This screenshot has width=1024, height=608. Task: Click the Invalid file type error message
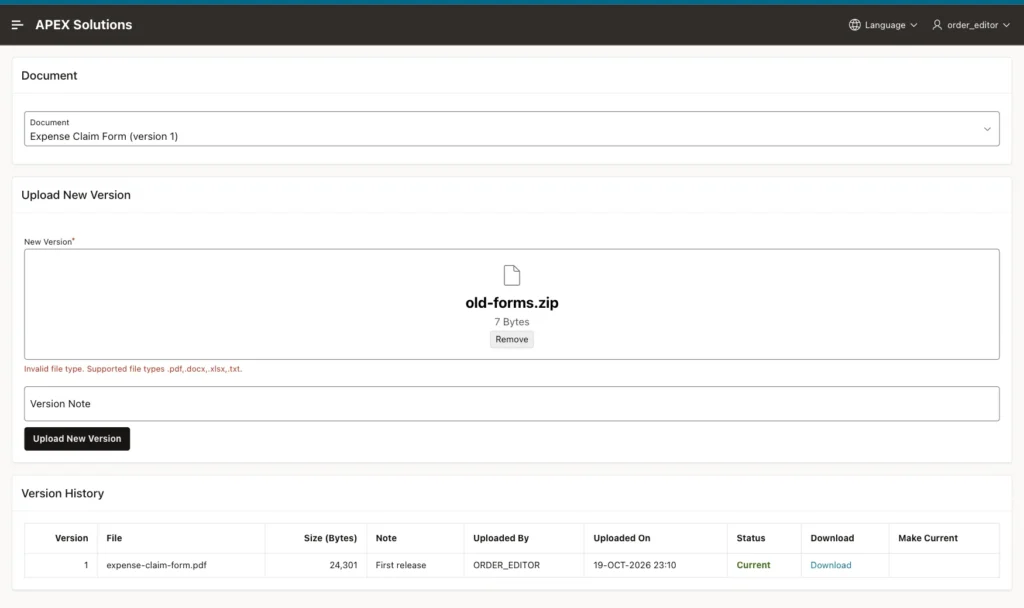click(x=133, y=369)
